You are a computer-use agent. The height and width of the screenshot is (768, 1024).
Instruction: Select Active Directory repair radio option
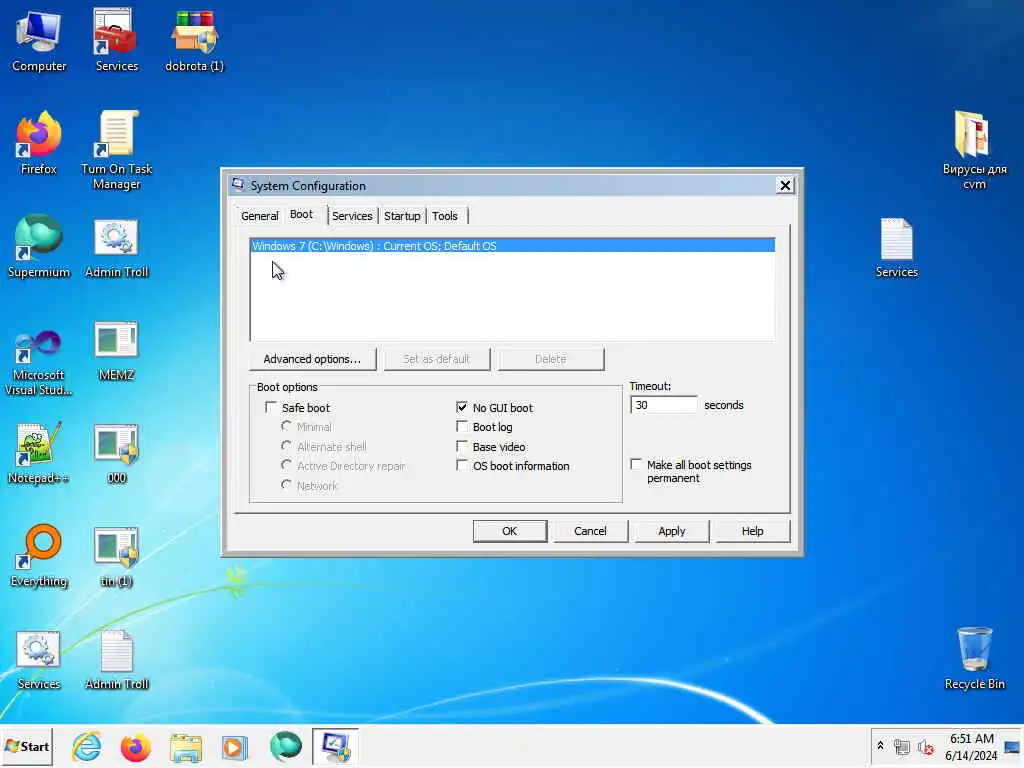pos(286,466)
